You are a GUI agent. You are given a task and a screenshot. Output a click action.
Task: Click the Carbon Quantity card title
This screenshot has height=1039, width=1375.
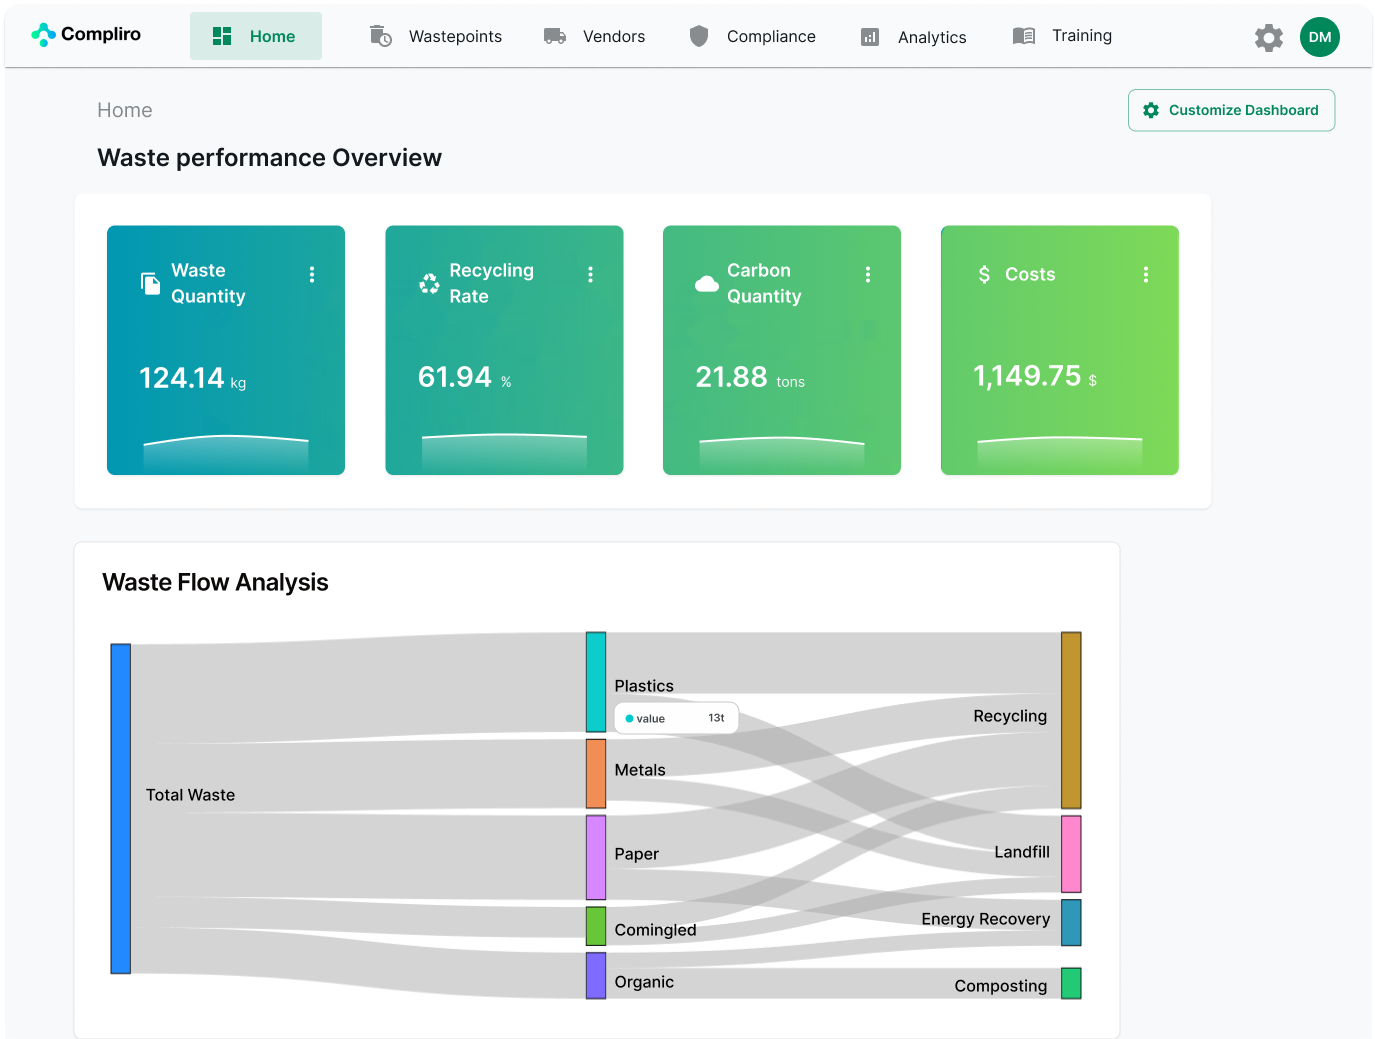coord(764,283)
